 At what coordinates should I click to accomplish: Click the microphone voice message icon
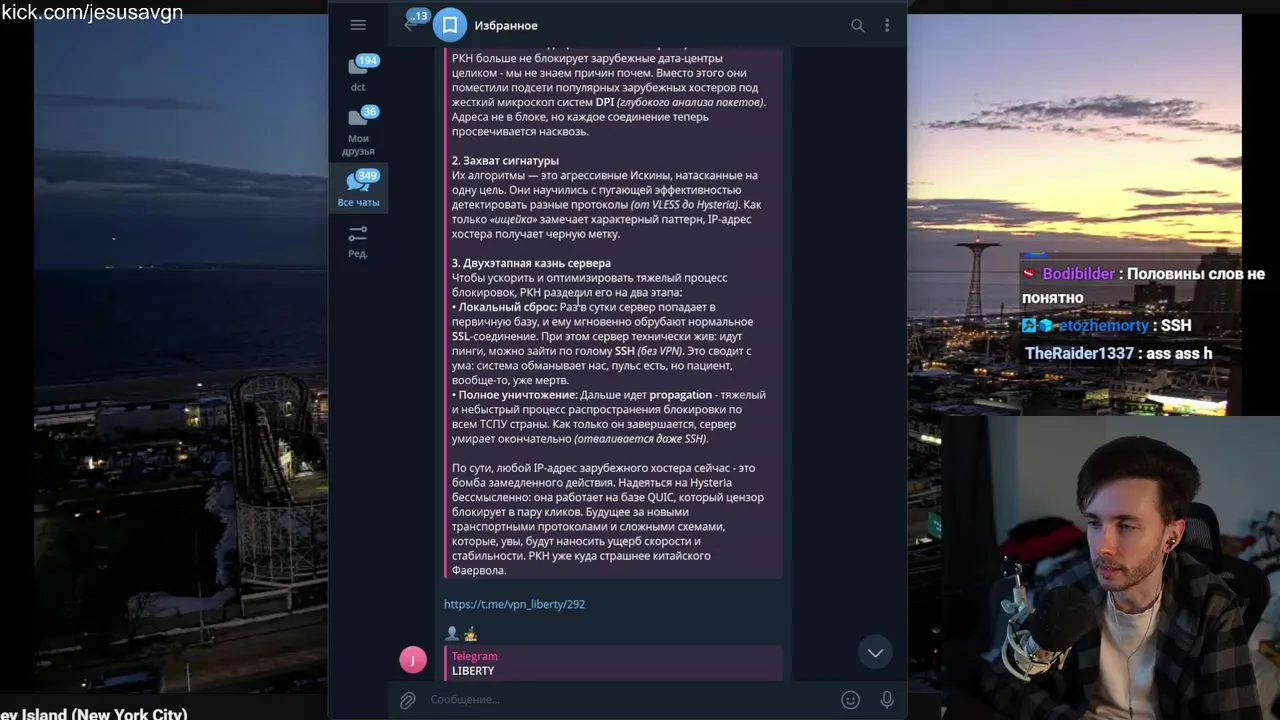tap(887, 700)
